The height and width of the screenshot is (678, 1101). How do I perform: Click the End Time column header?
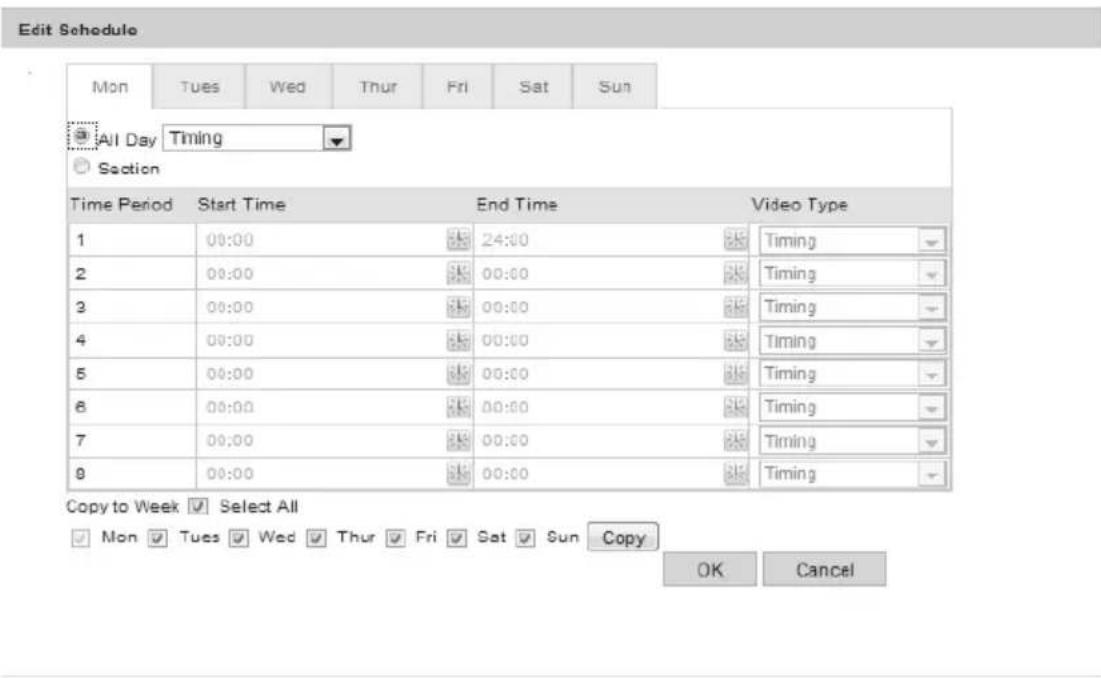(x=517, y=204)
